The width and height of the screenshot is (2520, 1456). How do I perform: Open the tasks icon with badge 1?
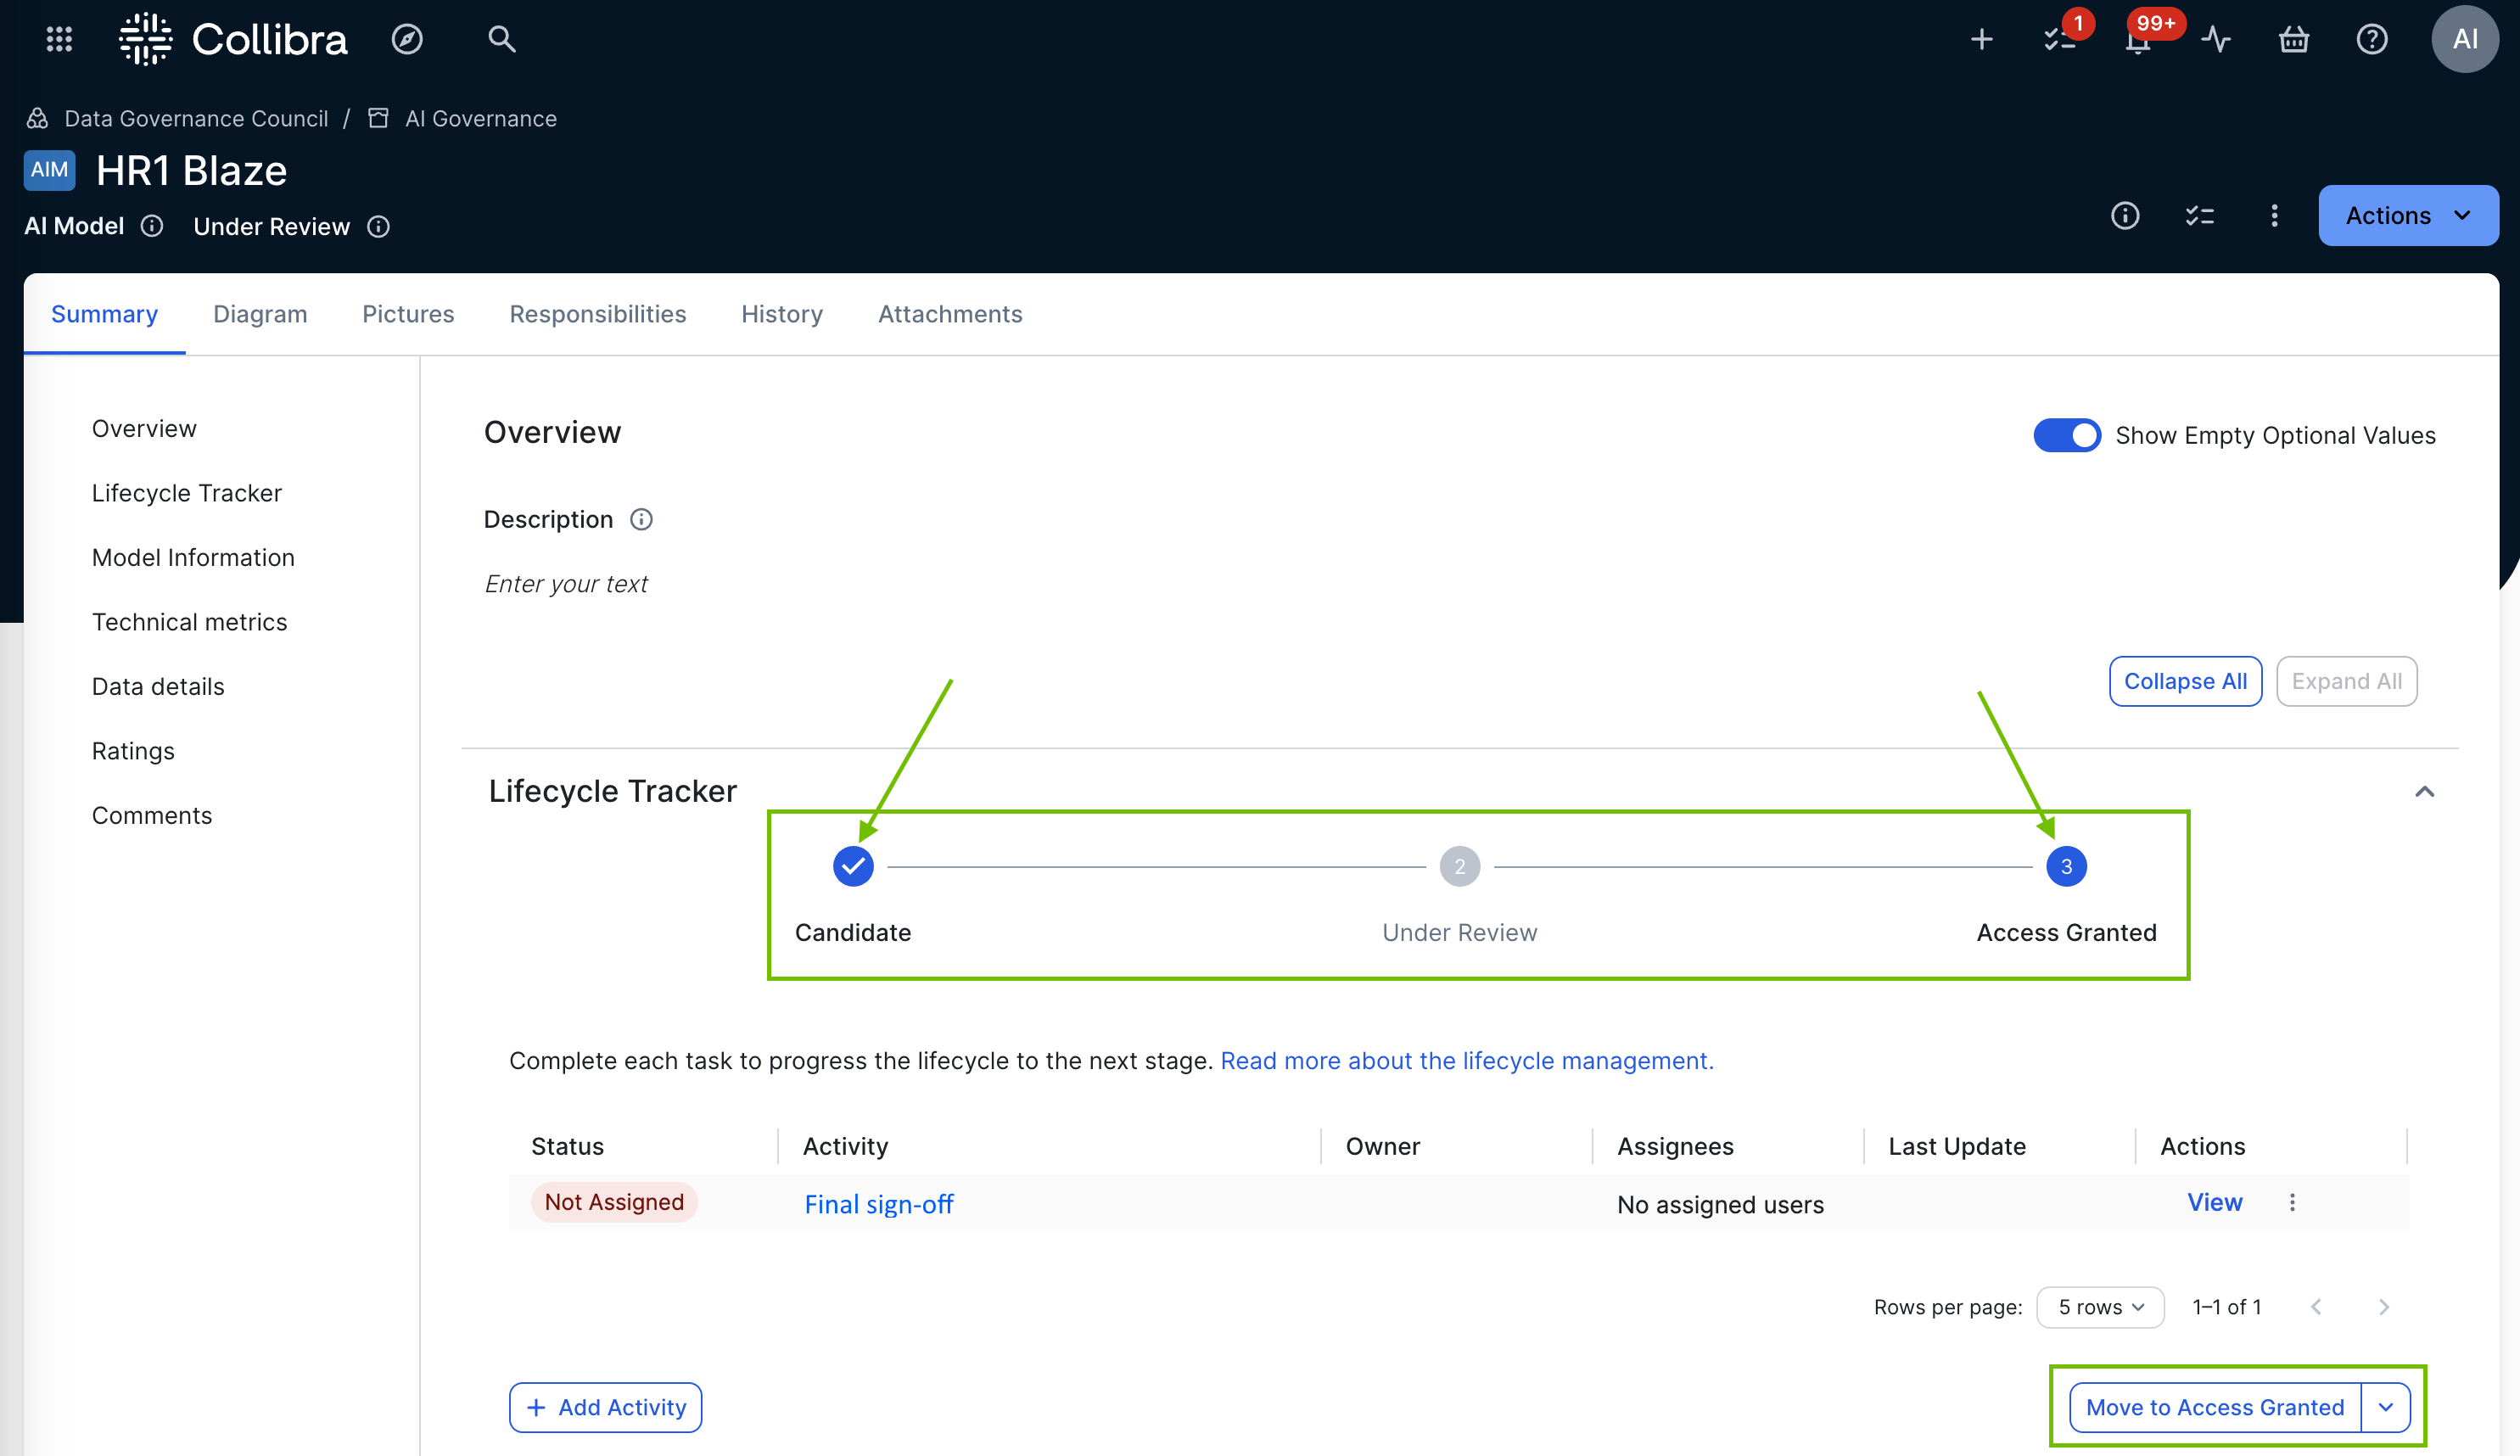[x=2059, y=39]
